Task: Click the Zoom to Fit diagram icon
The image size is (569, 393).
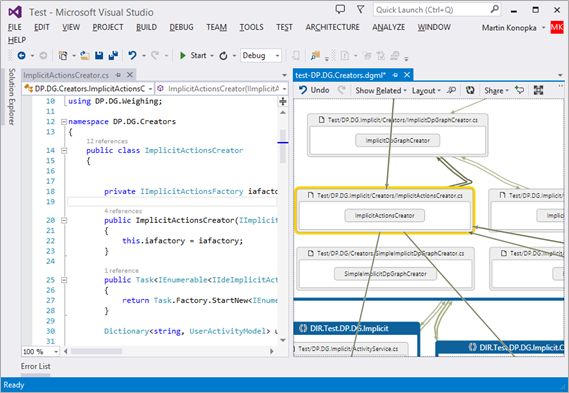Action: pyautogui.click(x=539, y=90)
